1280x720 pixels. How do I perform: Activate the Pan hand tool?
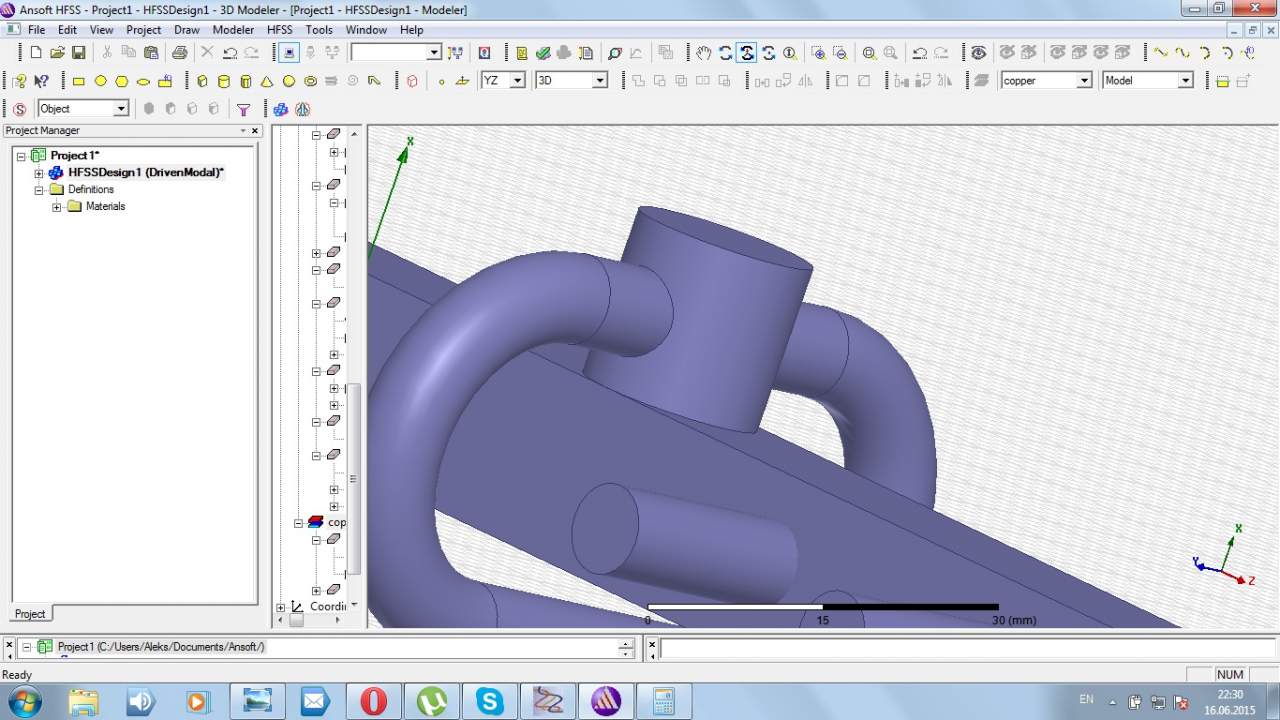pos(704,53)
